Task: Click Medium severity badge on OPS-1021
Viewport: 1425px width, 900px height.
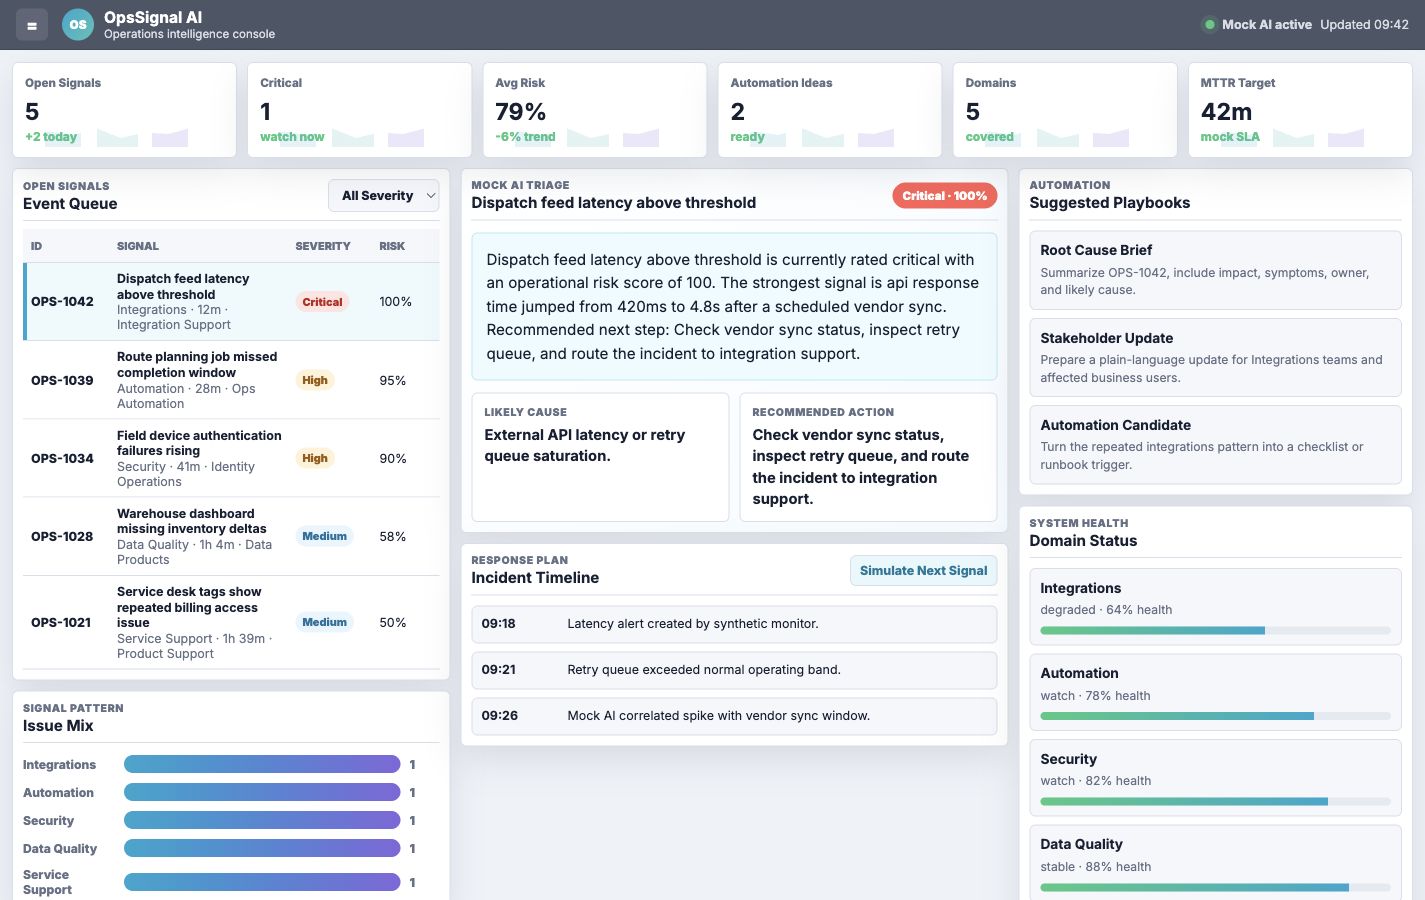Action: click(x=325, y=622)
